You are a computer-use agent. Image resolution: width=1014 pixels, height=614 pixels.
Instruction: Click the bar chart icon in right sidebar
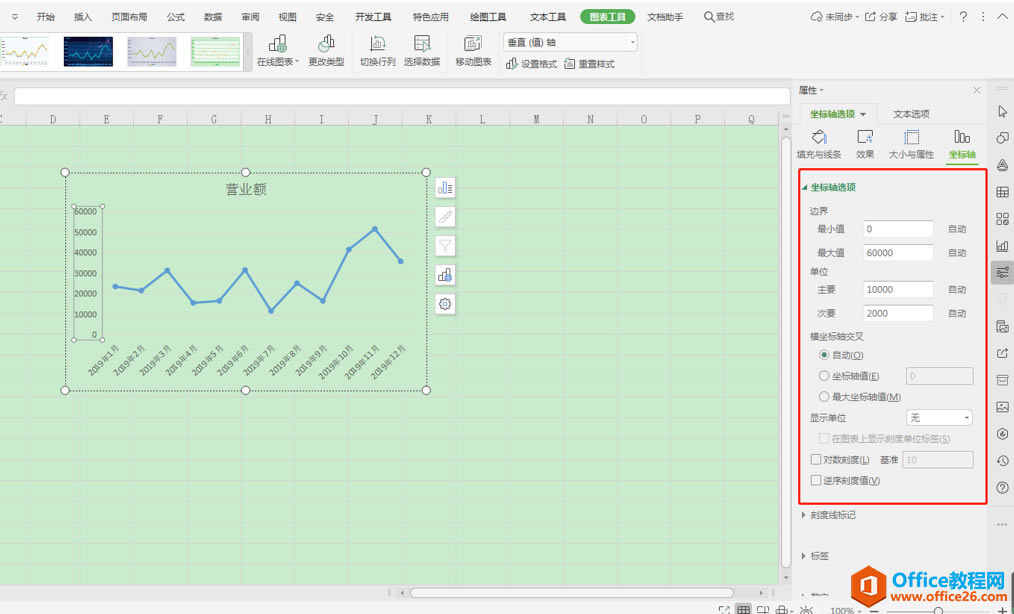point(1002,246)
